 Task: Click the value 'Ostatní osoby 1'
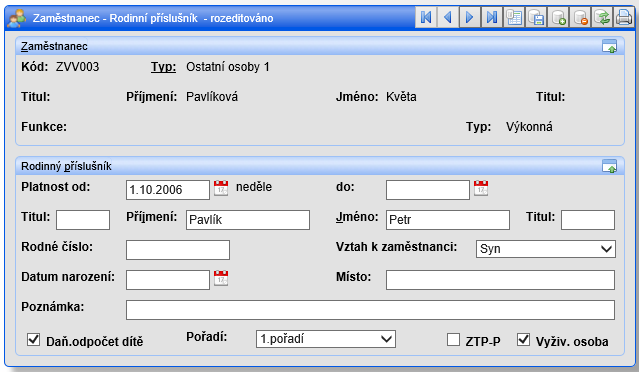228,67
